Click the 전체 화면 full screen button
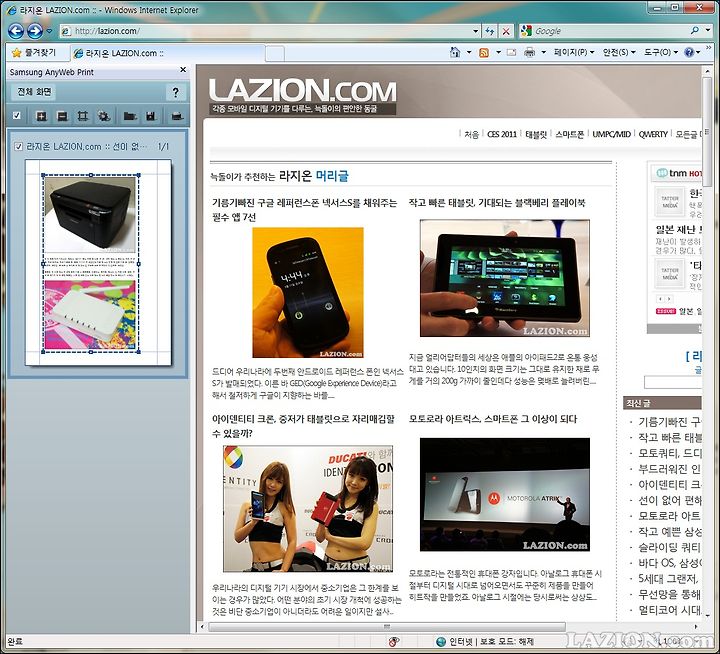The image size is (720, 654). (x=34, y=92)
